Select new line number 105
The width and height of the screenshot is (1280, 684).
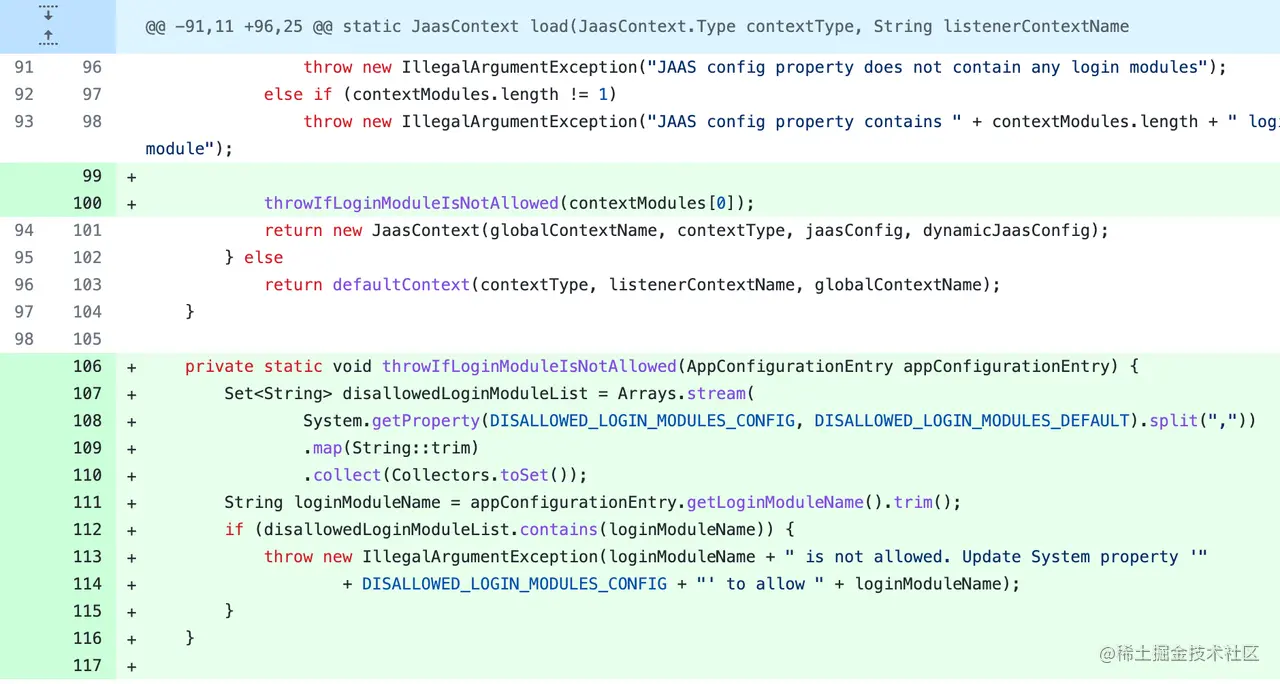[87, 338]
